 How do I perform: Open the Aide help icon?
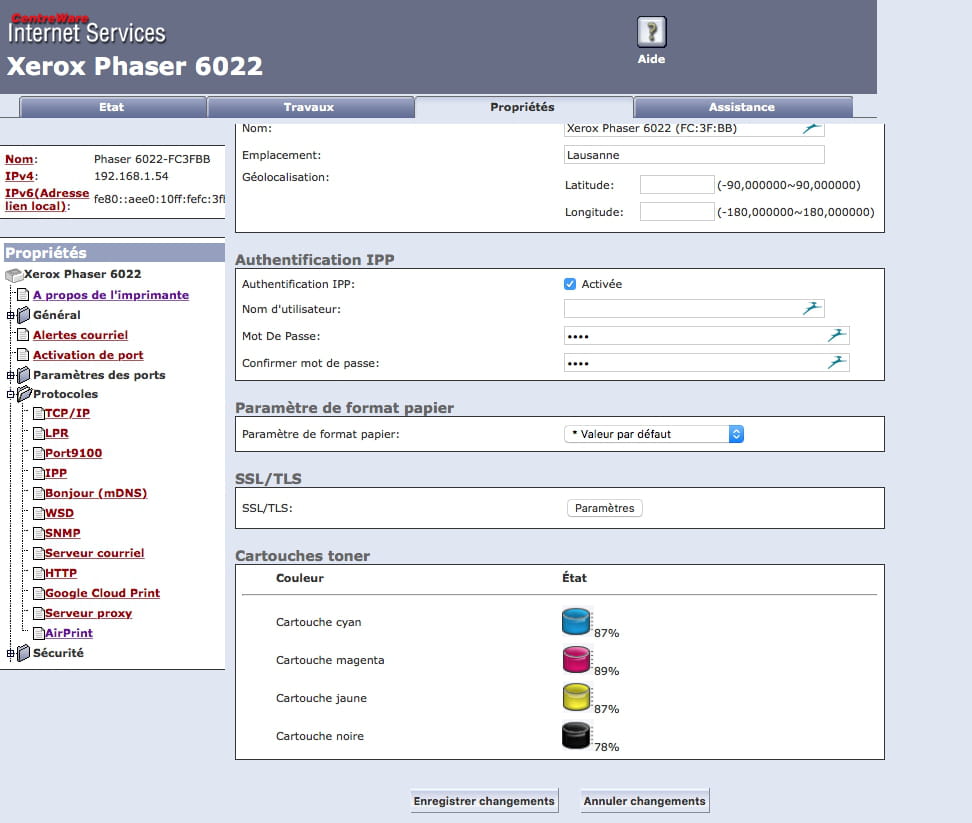pyautogui.click(x=652, y=32)
